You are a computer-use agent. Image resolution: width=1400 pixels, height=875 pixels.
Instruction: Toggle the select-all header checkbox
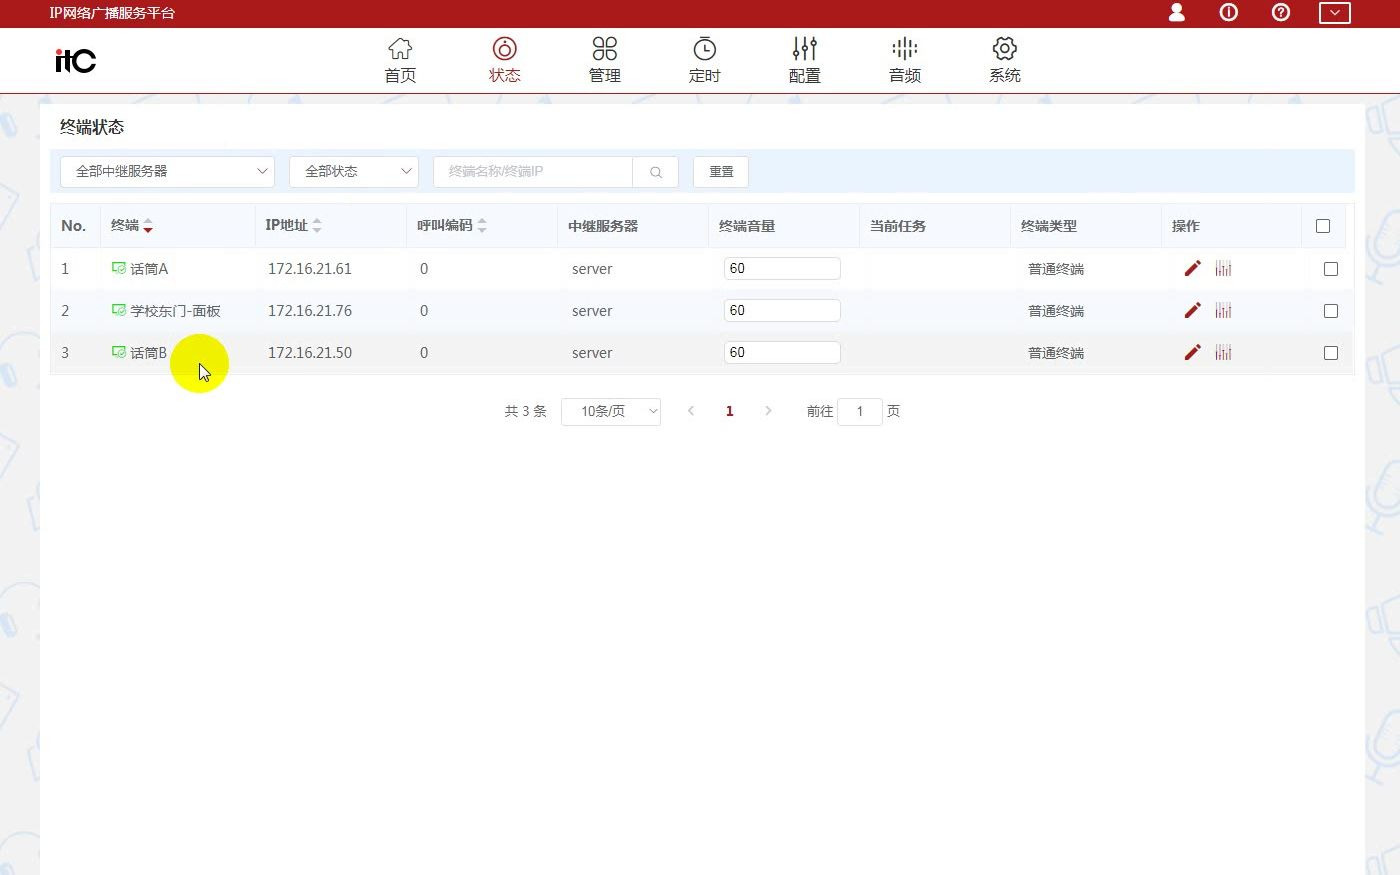click(1323, 226)
